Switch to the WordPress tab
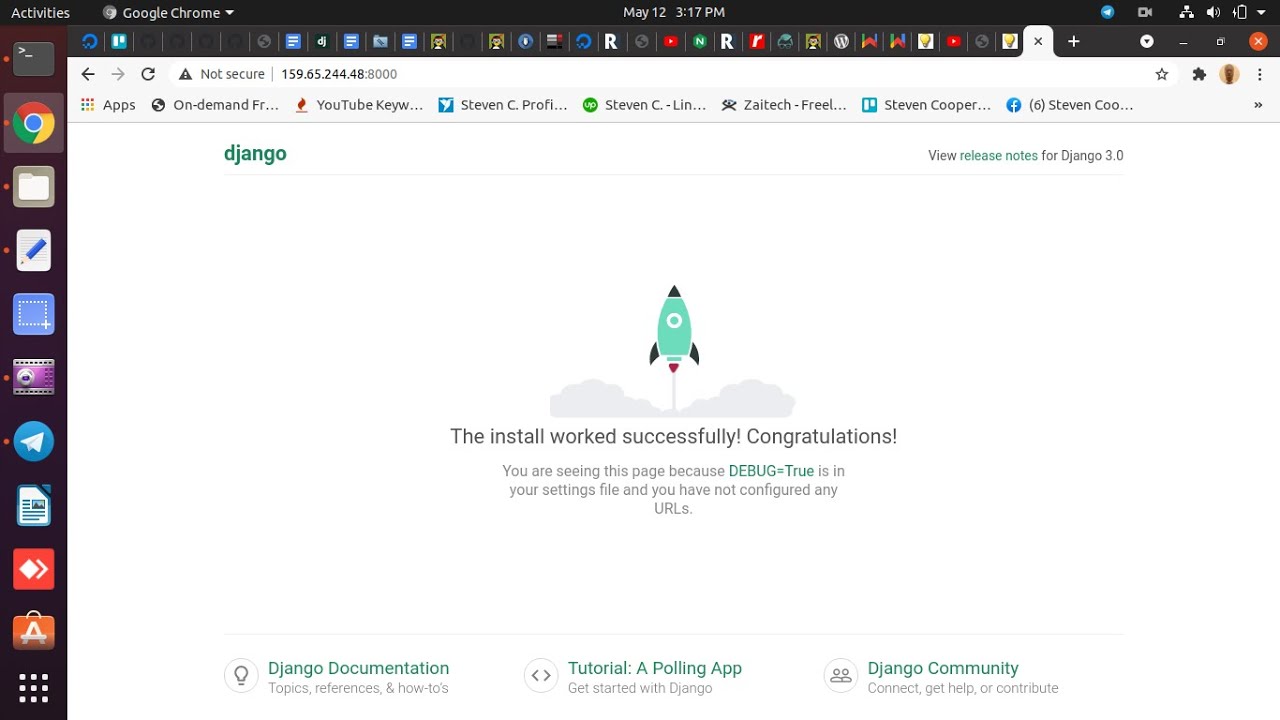The width and height of the screenshot is (1280, 720). pyautogui.click(x=842, y=41)
